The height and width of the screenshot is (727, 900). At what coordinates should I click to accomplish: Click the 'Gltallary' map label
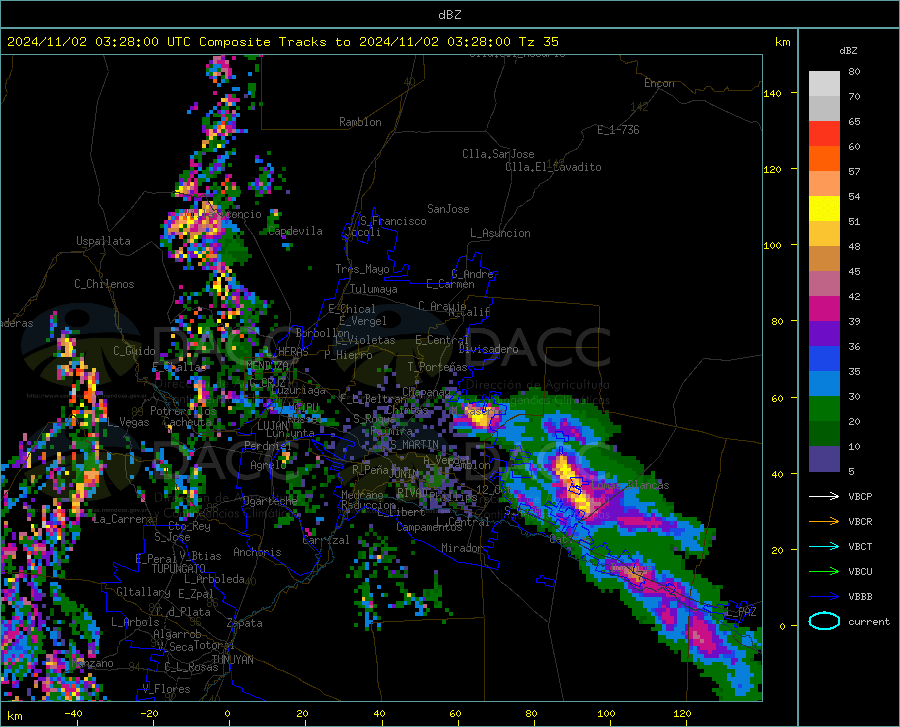143,592
